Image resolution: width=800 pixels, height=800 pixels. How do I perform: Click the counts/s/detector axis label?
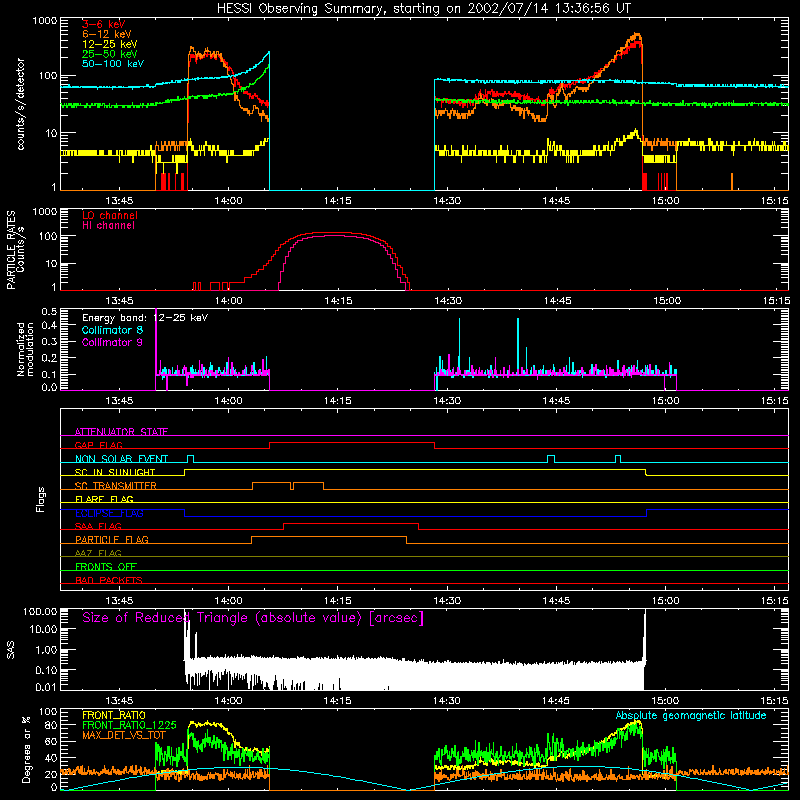tap(20, 104)
